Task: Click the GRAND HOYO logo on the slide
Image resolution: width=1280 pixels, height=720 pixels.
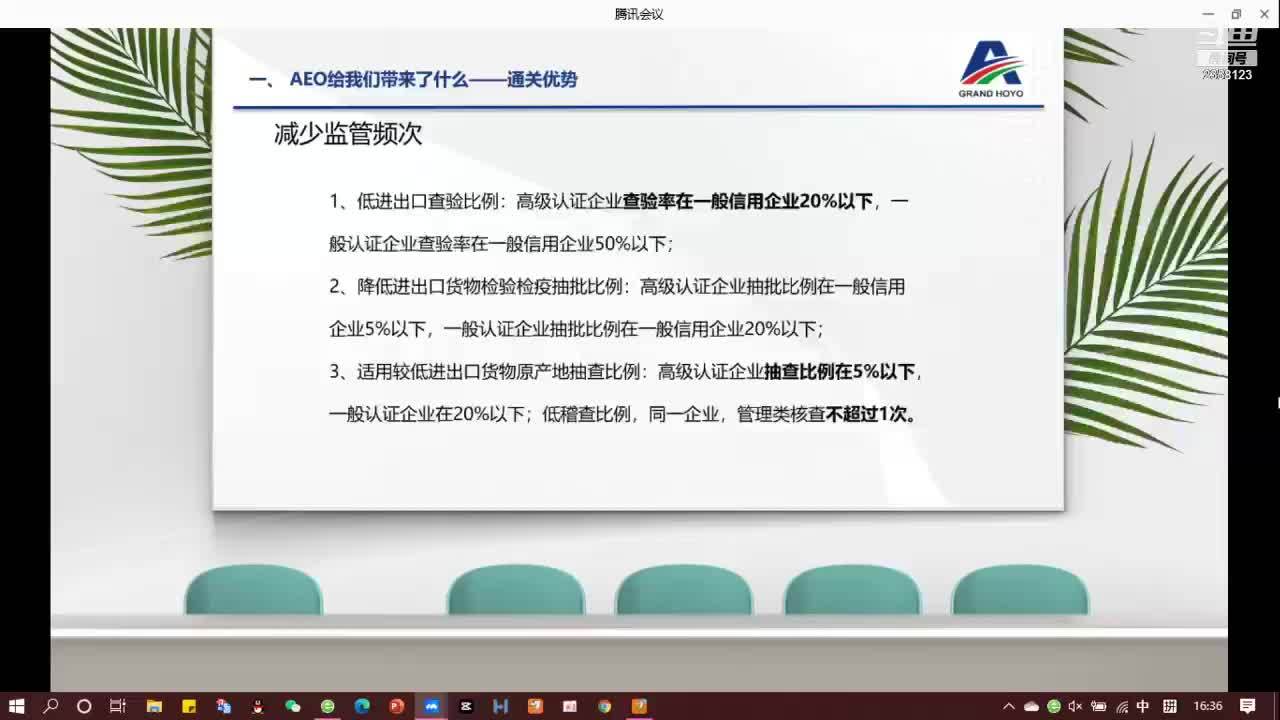Action: click(x=991, y=70)
